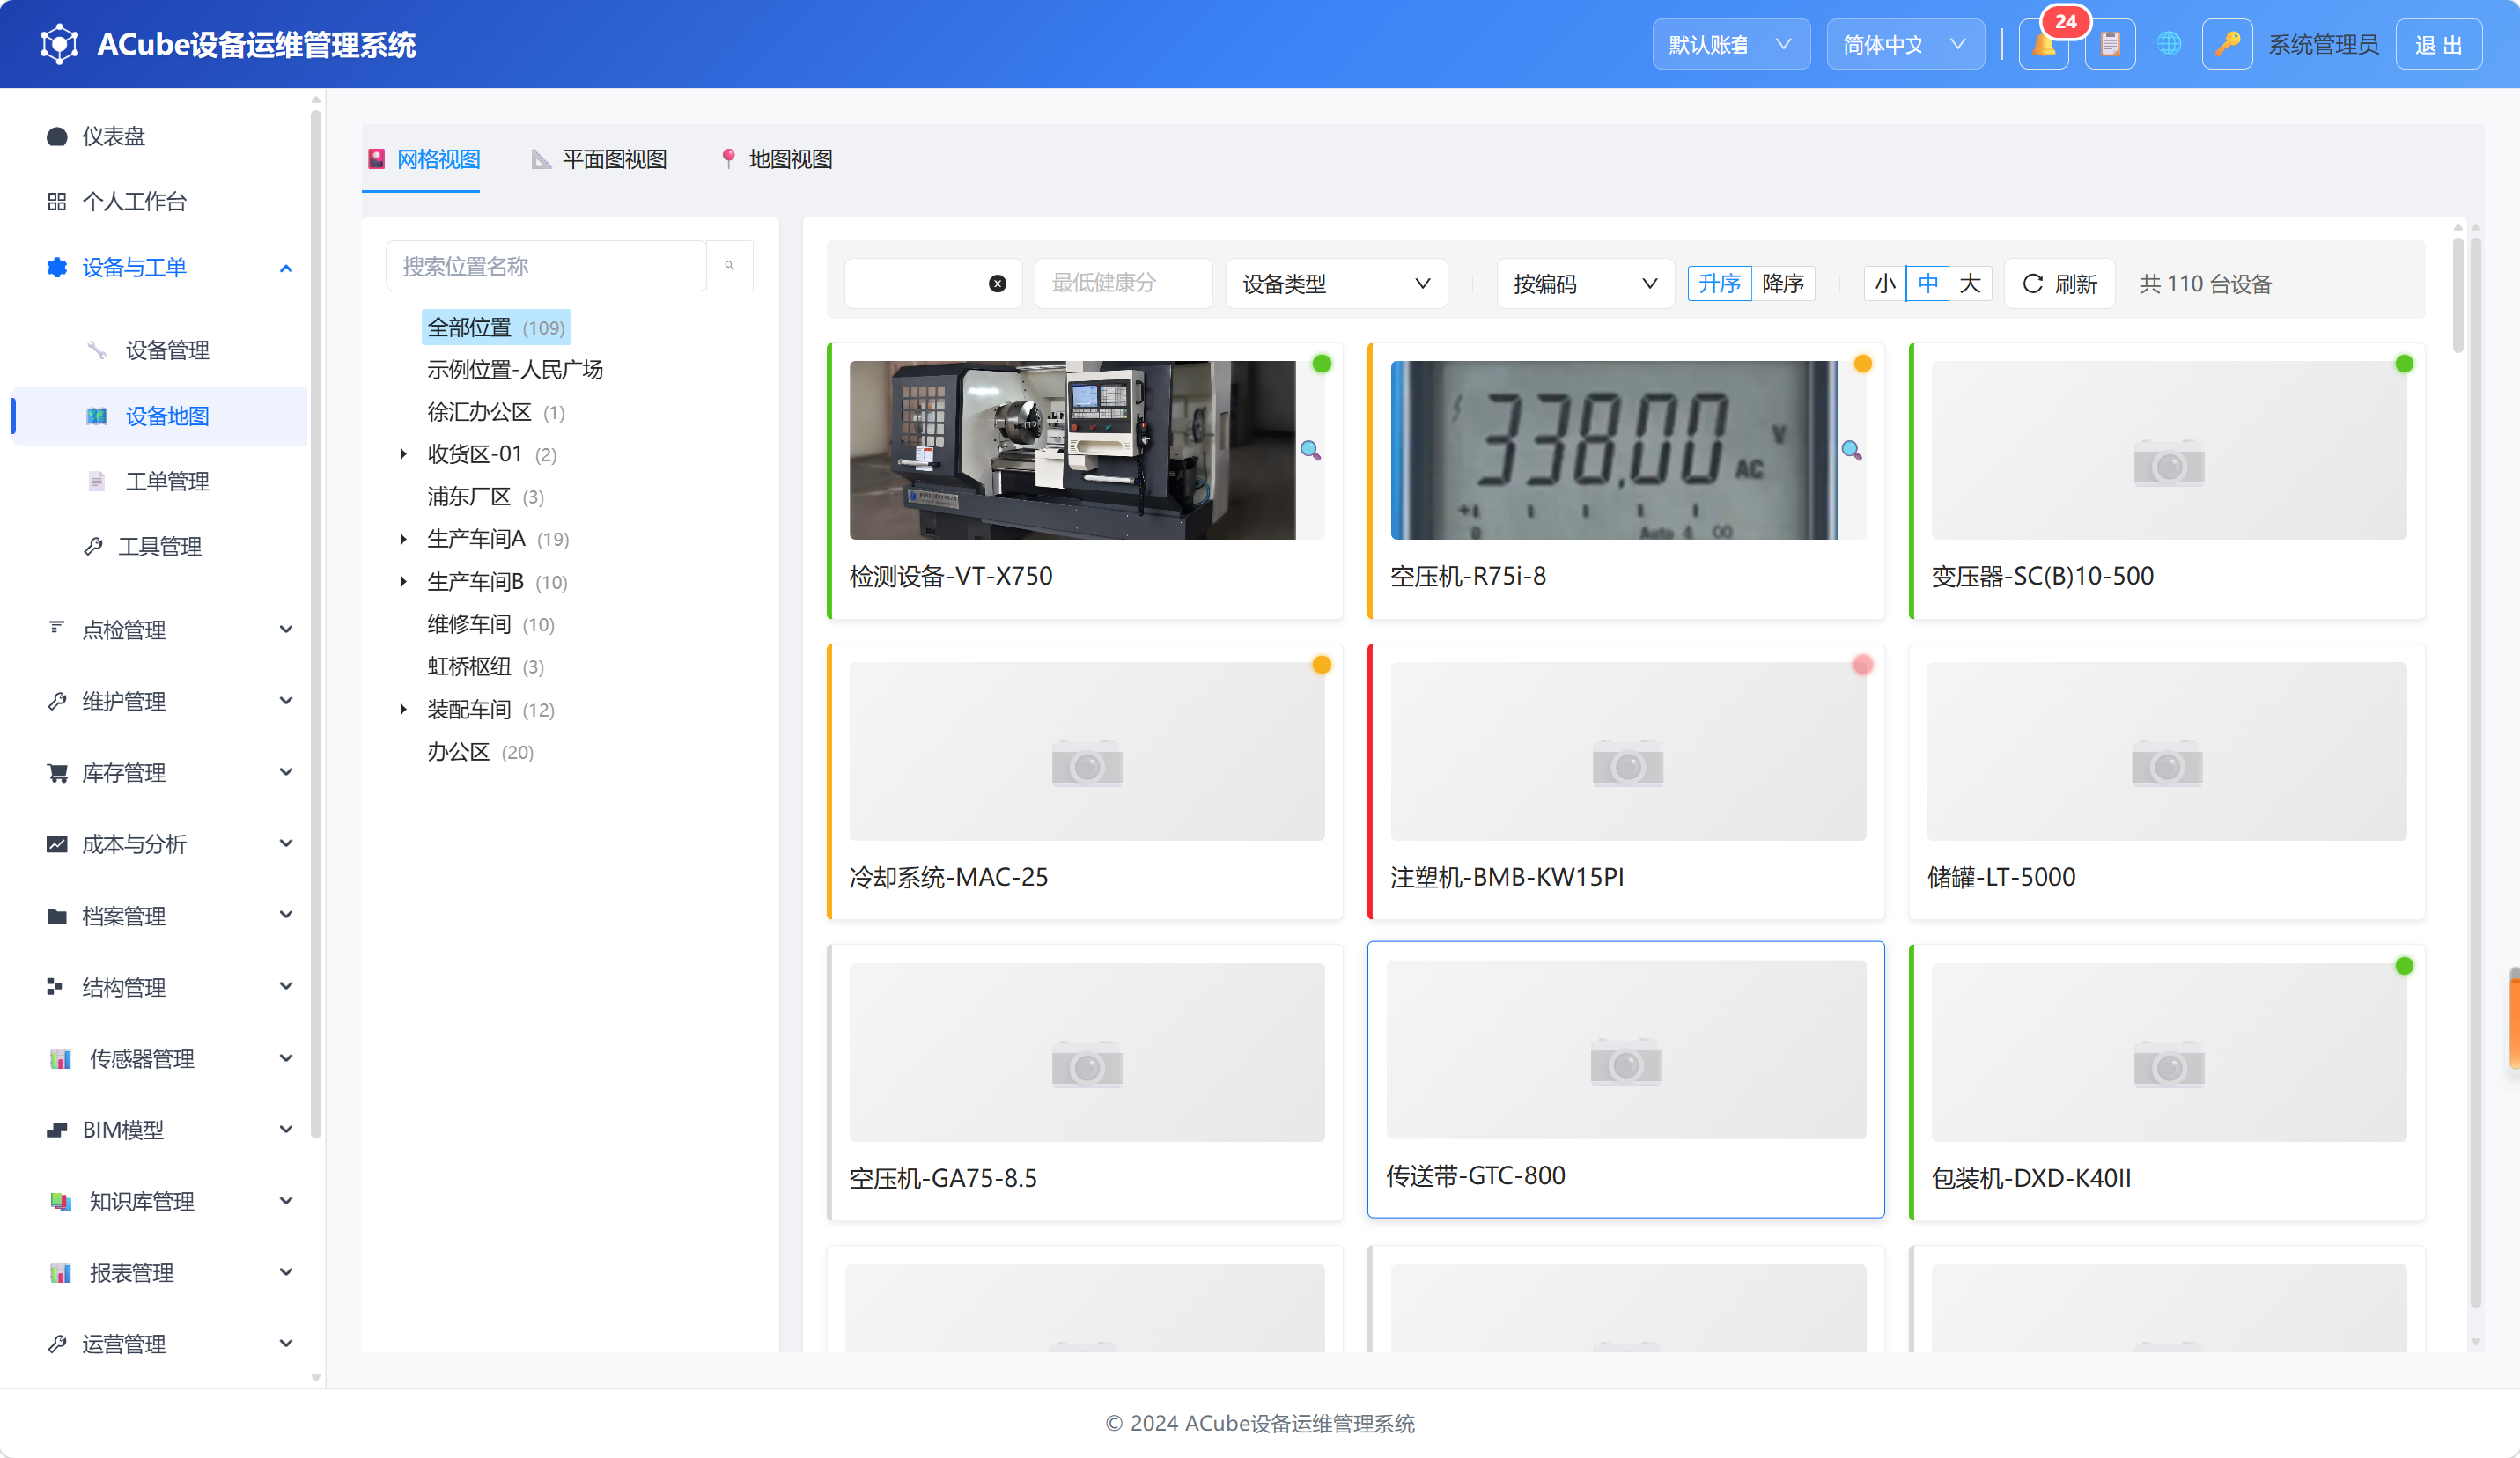The height and width of the screenshot is (1458, 2520).
Task: Click the globe icon in header
Action: tap(2169, 44)
